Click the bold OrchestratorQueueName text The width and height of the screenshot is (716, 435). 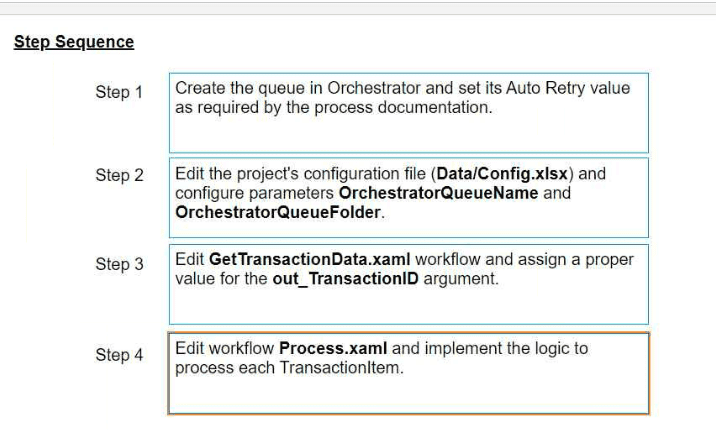(x=438, y=193)
